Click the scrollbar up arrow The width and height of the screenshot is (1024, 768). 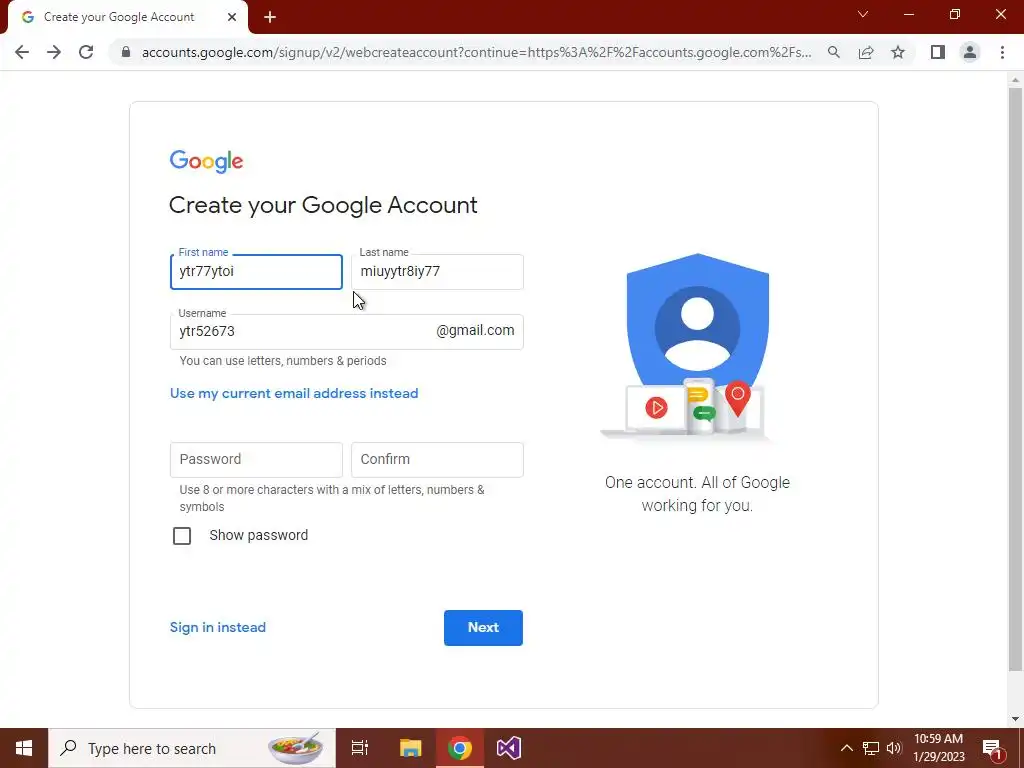(x=1015, y=80)
